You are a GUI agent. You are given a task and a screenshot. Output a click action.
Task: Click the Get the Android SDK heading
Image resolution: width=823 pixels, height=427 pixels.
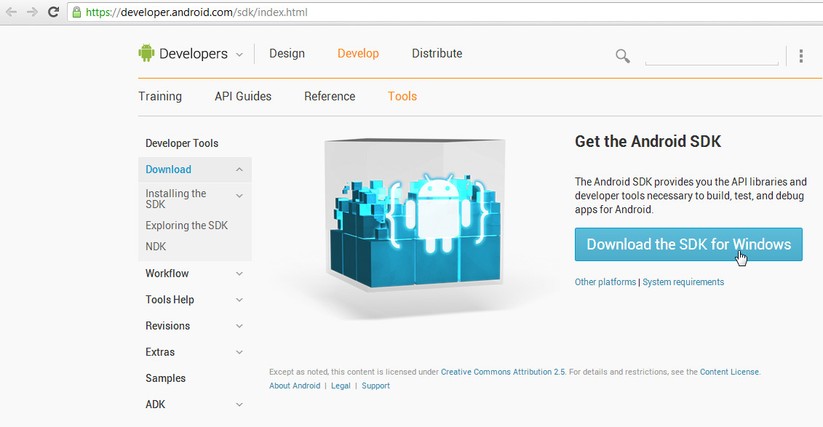(648, 142)
